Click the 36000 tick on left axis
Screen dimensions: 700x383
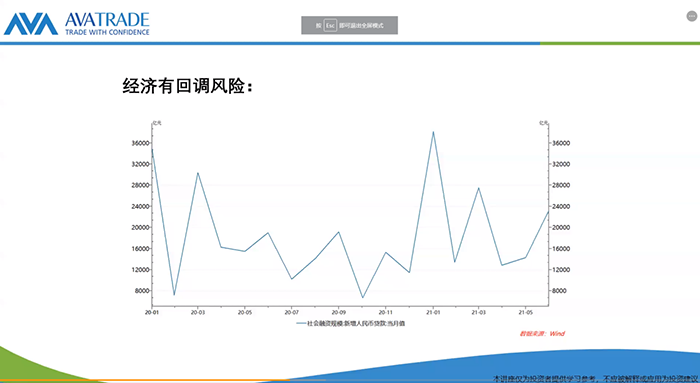point(140,143)
